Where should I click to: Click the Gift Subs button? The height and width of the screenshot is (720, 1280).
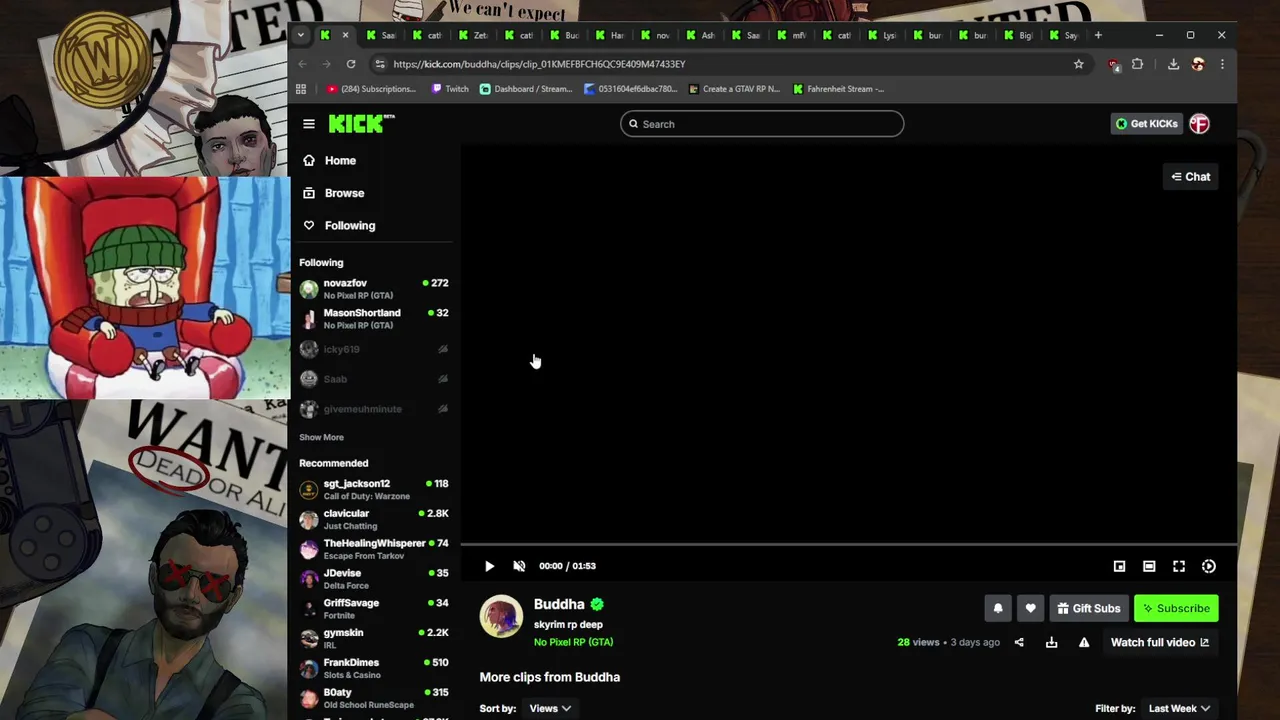pyautogui.click(x=1089, y=608)
